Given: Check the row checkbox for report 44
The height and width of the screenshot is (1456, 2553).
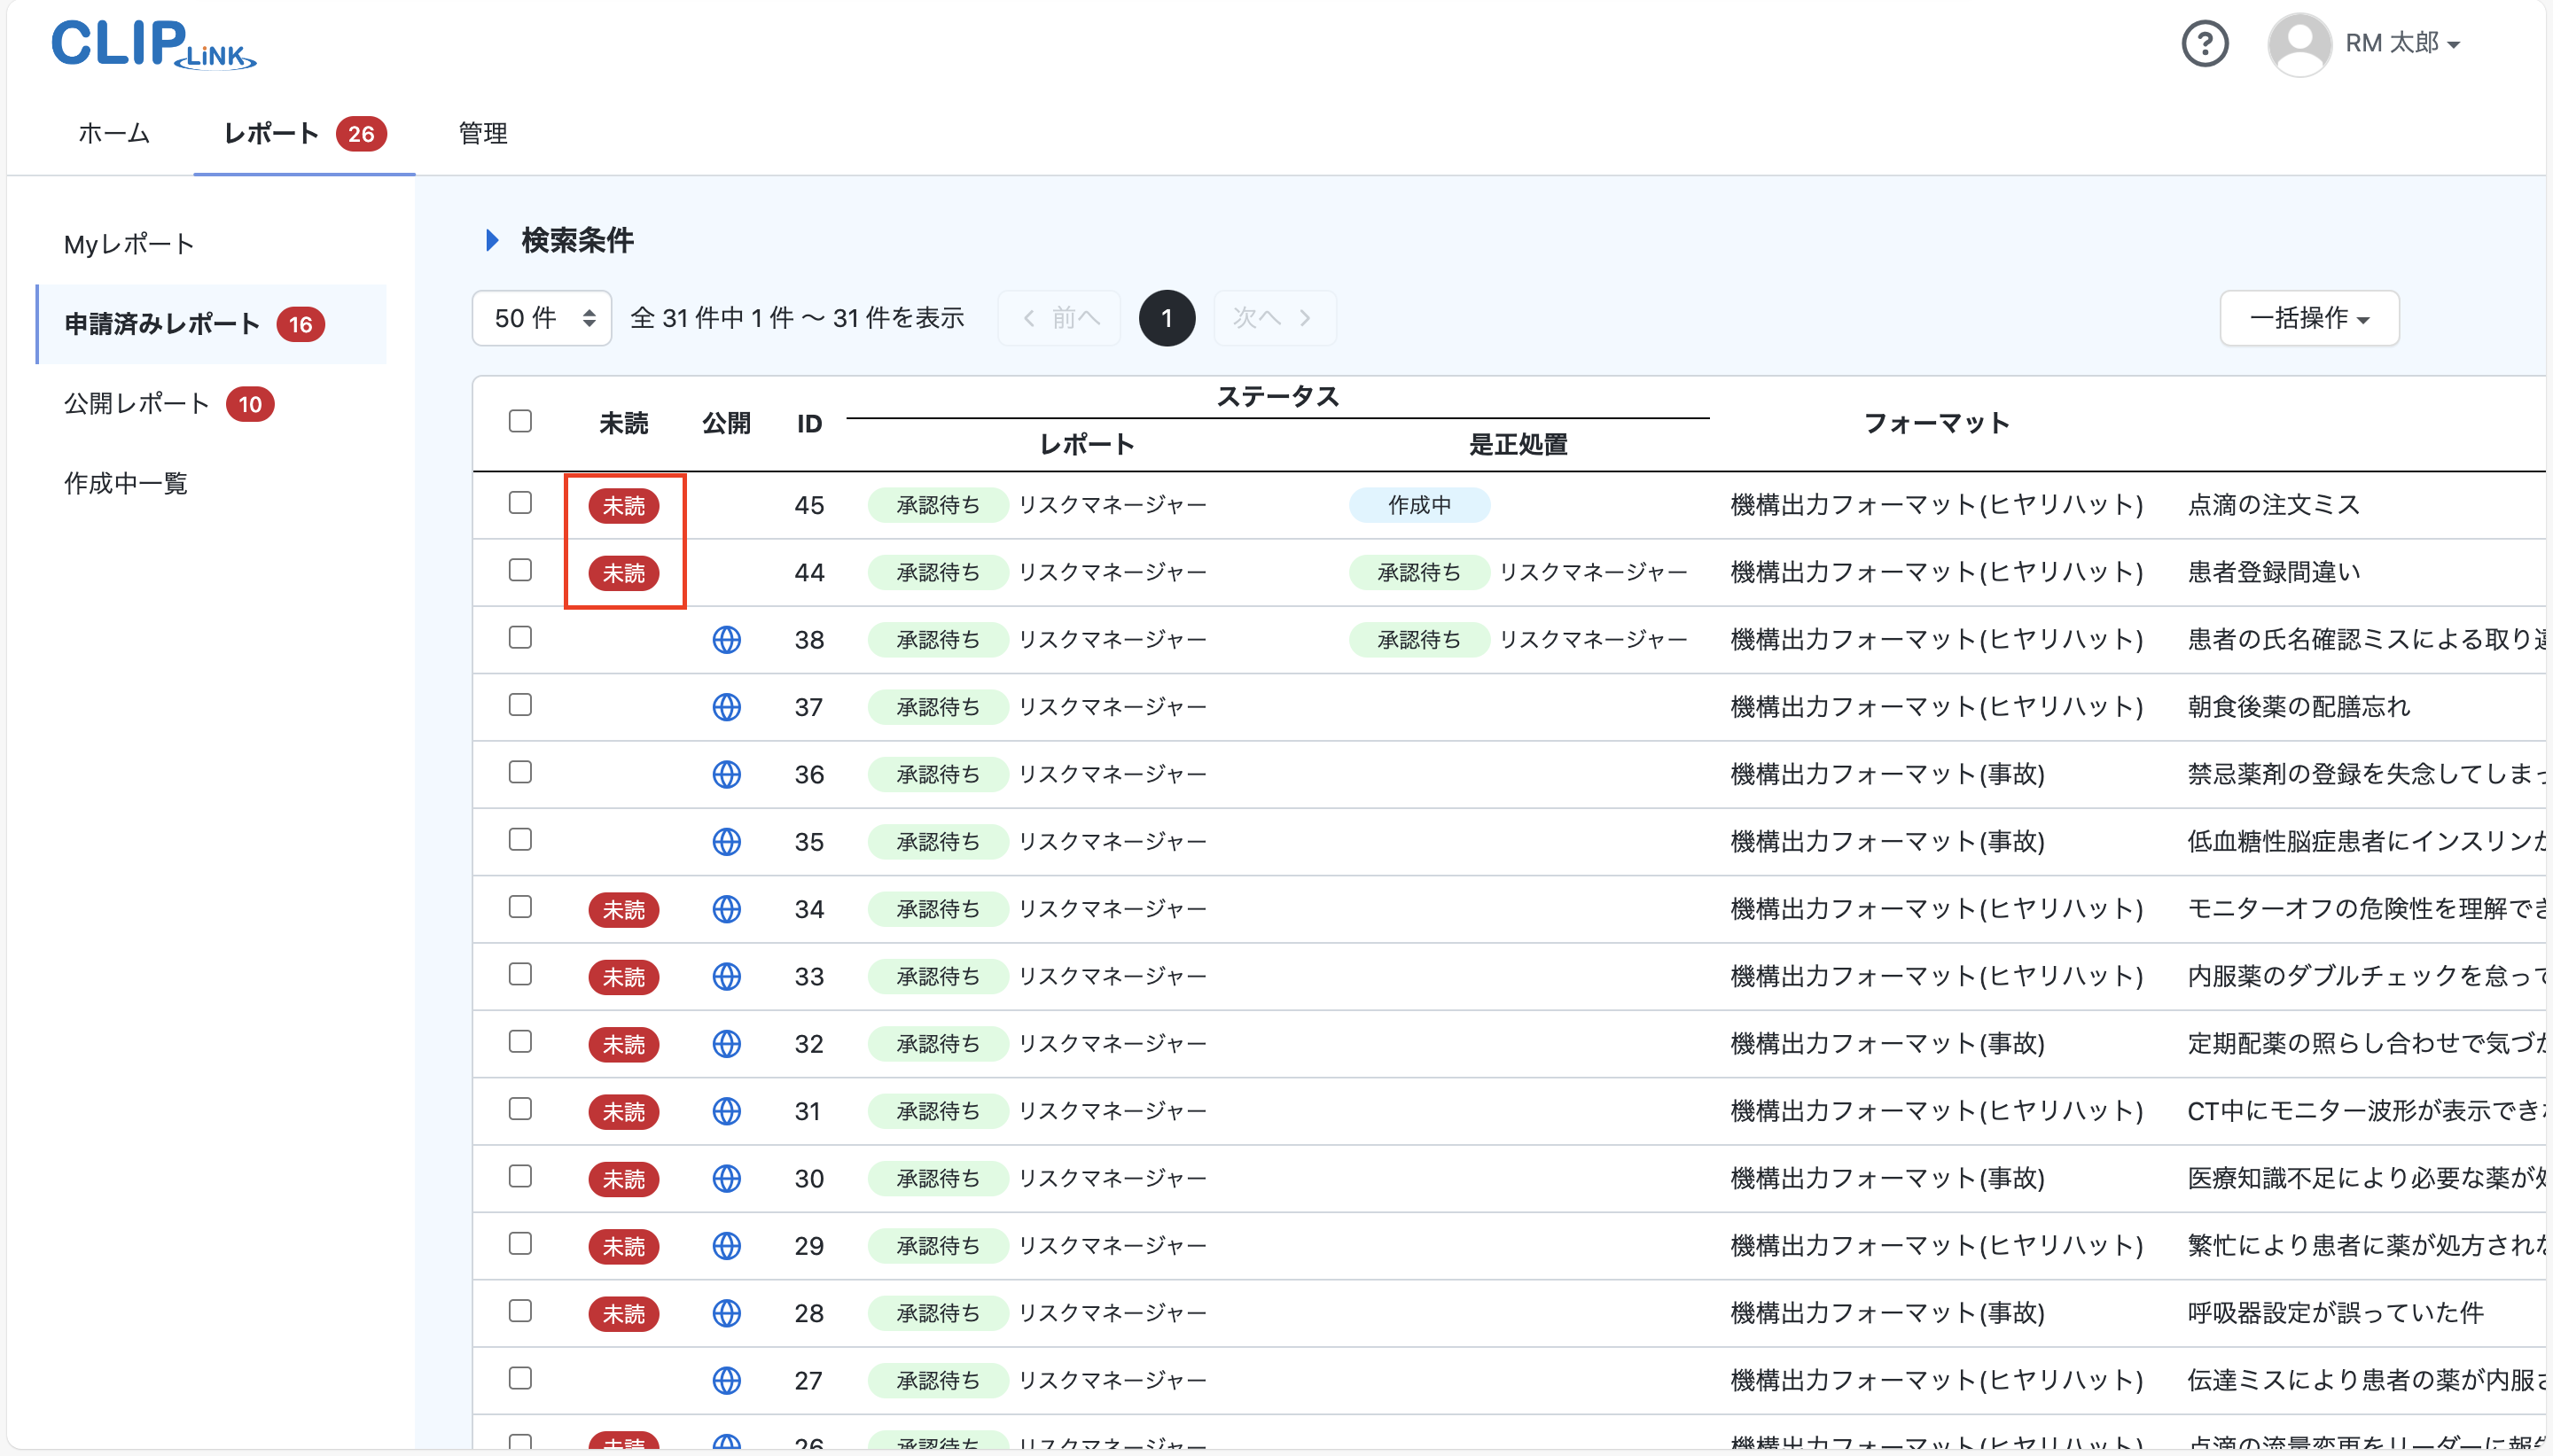Looking at the screenshot, I should [520, 570].
